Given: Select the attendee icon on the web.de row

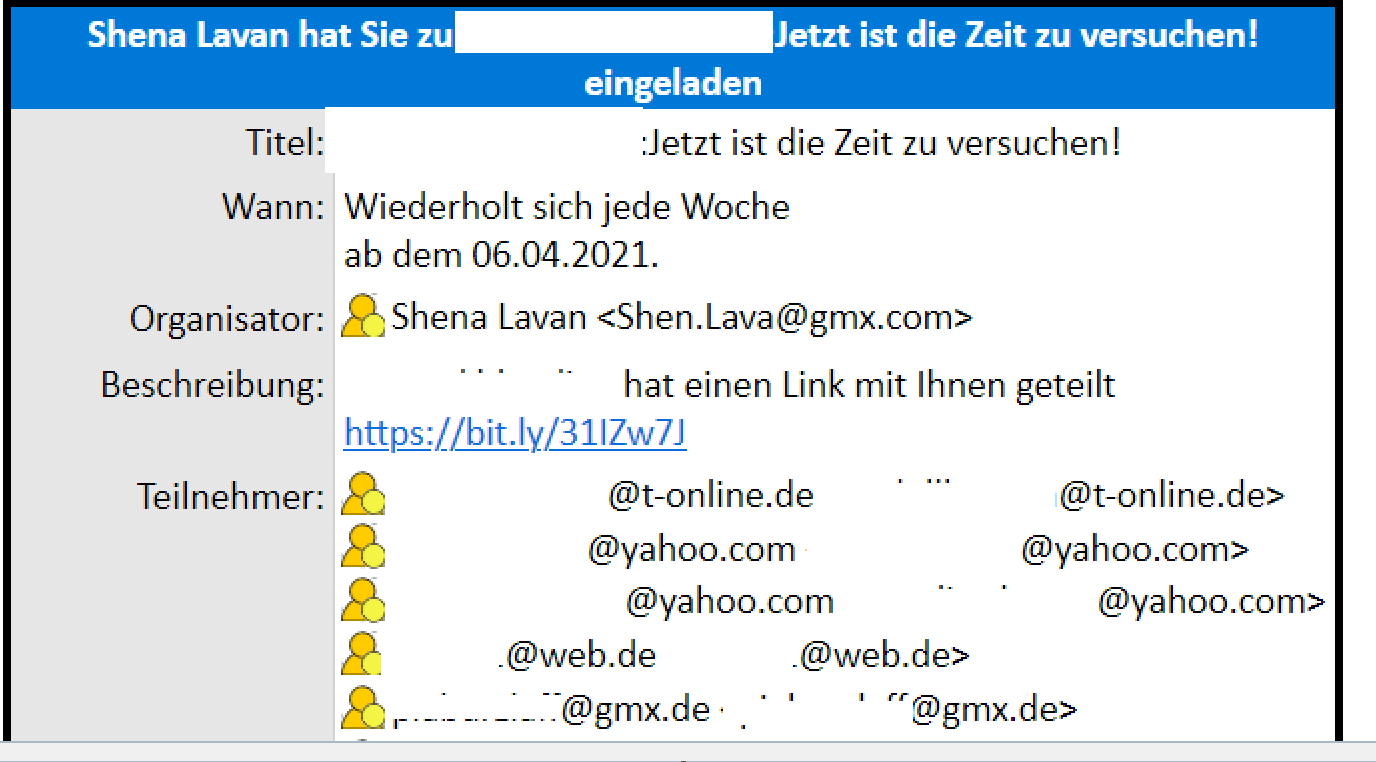Looking at the screenshot, I should [363, 654].
